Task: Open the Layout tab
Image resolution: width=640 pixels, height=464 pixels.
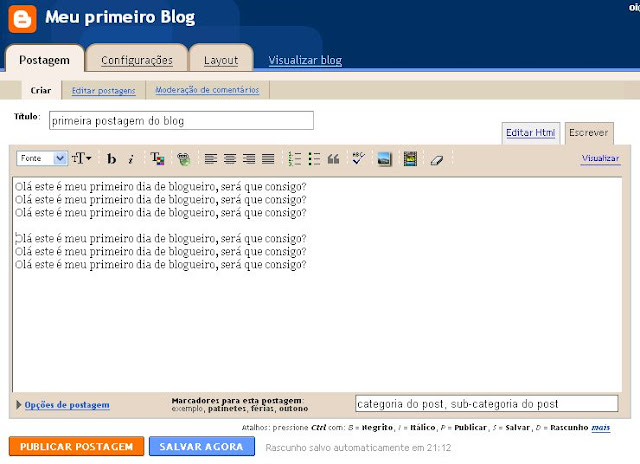Action: 221,60
